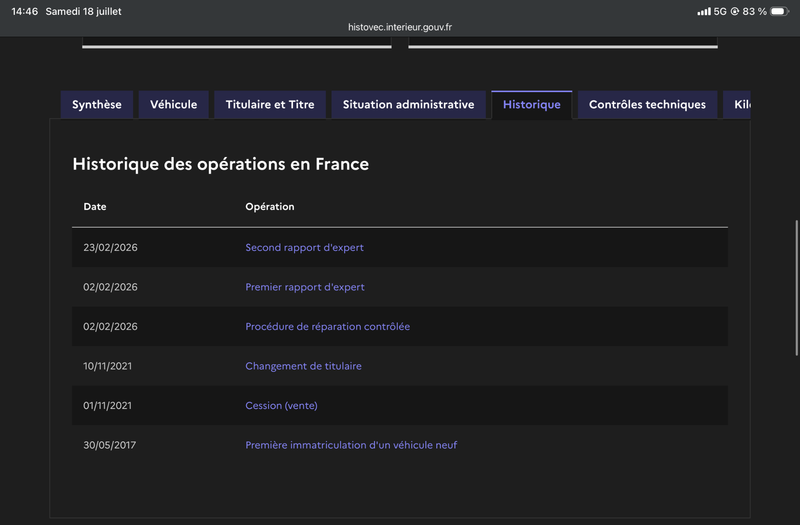Screen dimensions: 800x525
Task: Tap the Samedi 18 juillet date
Action: coord(84,11)
